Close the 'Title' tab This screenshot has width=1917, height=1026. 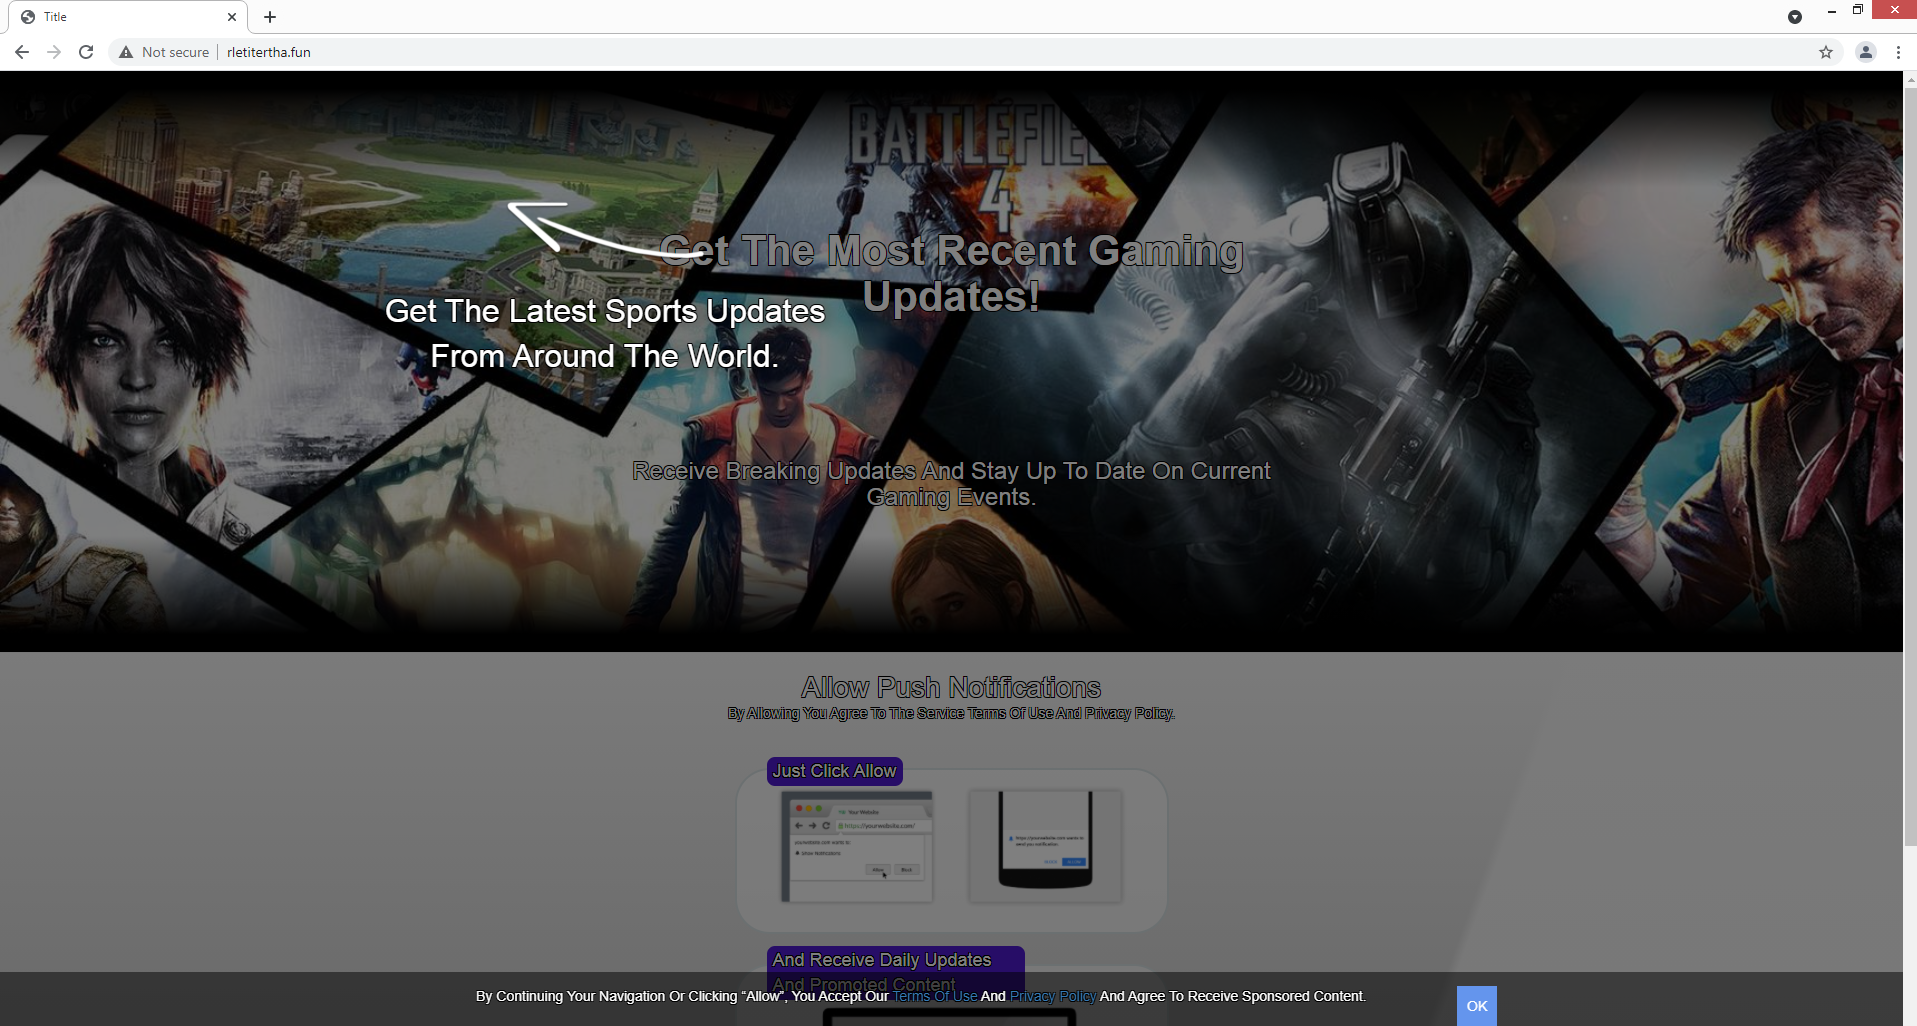coord(232,17)
